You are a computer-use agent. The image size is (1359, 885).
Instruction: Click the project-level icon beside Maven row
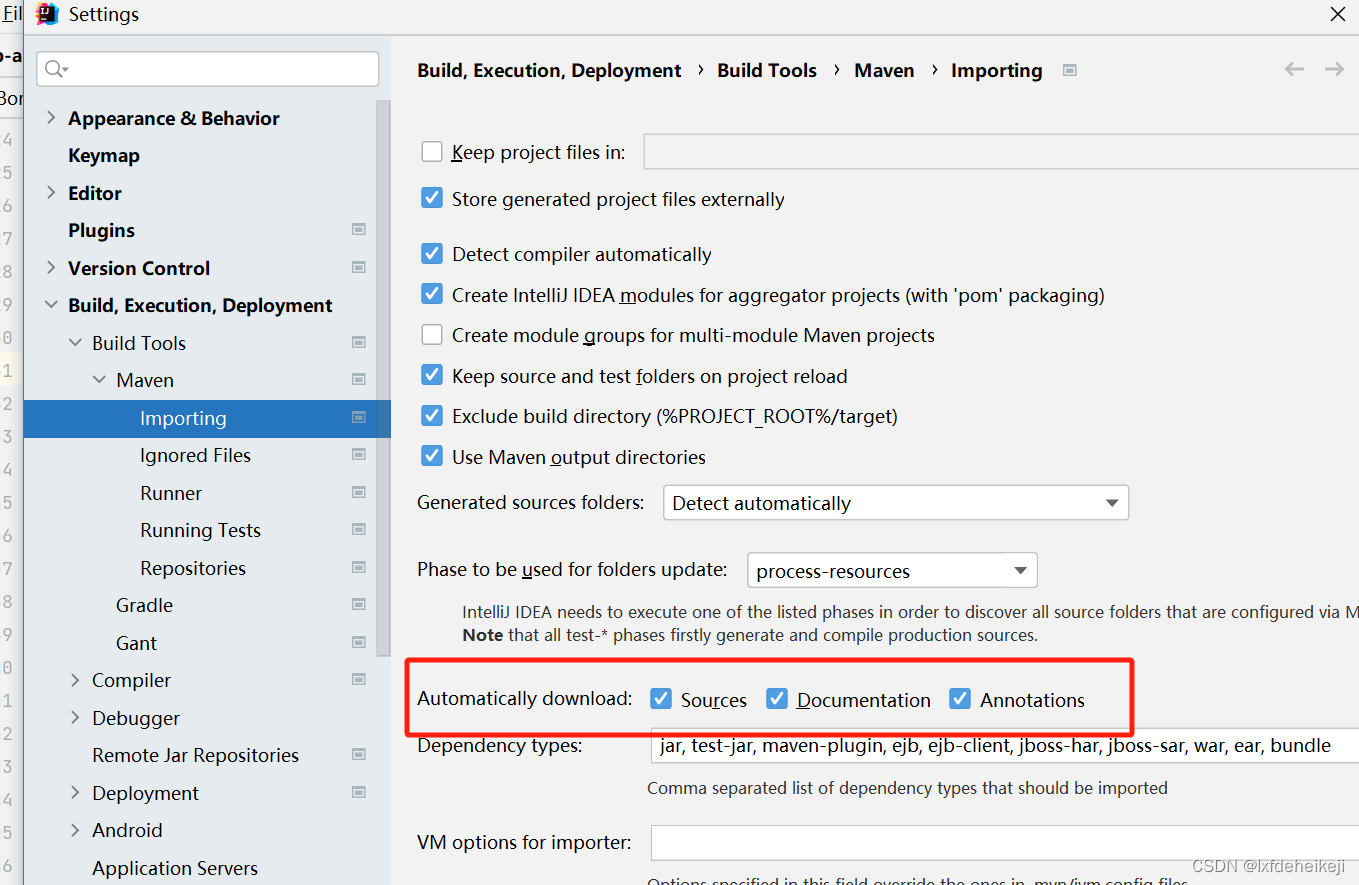359,380
